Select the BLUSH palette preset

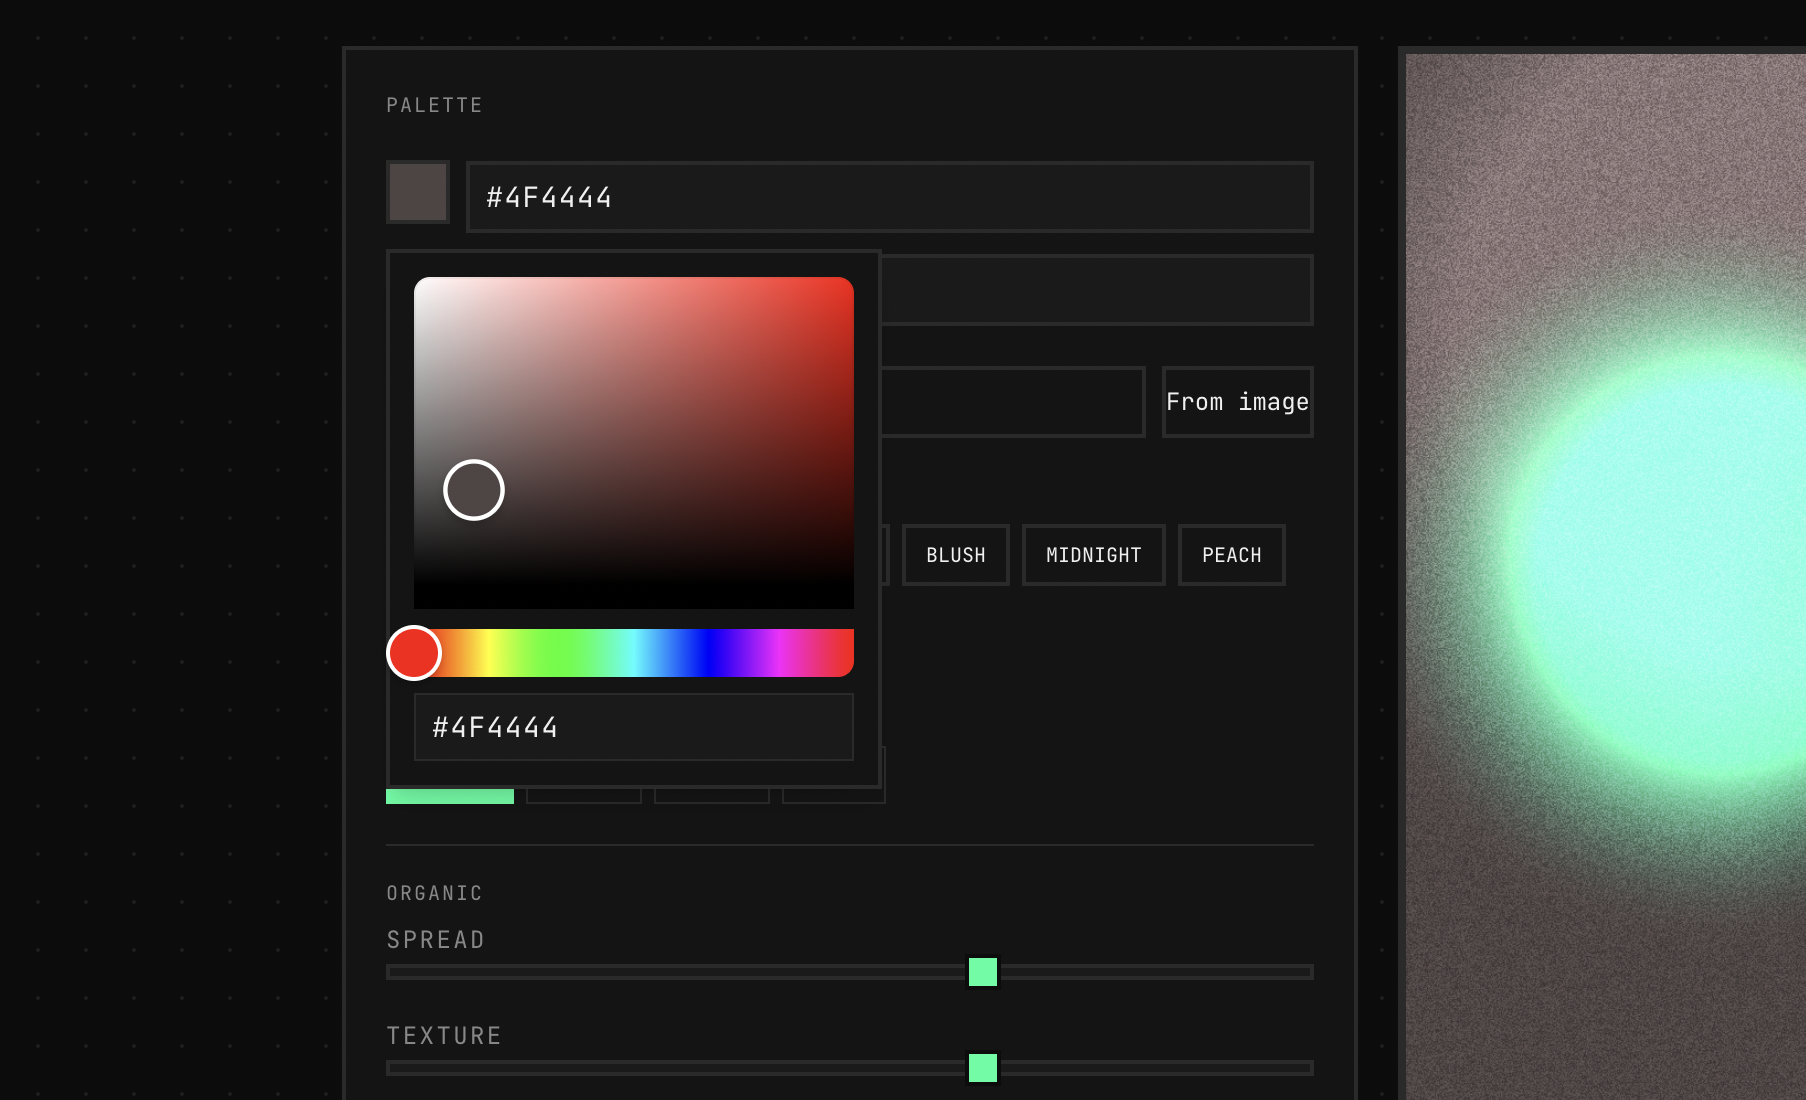pos(955,554)
